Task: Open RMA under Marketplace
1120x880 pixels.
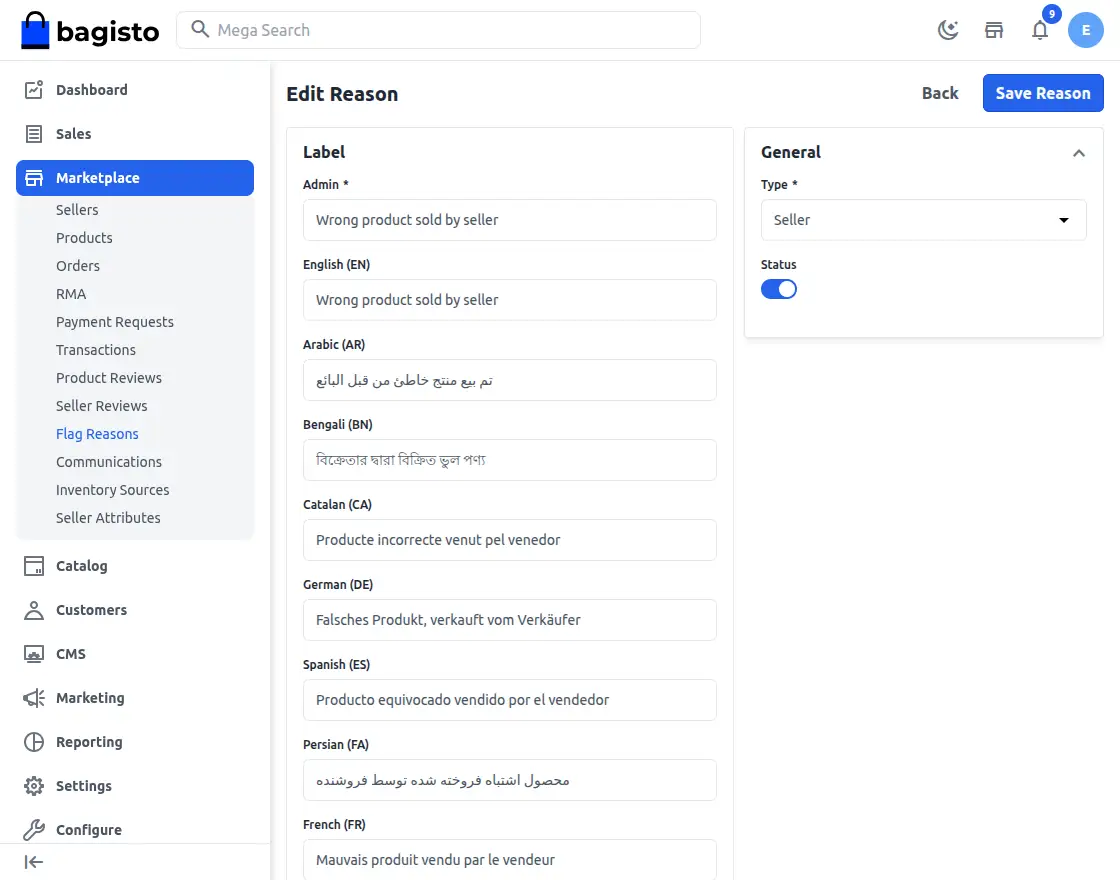Action: click(x=71, y=294)
